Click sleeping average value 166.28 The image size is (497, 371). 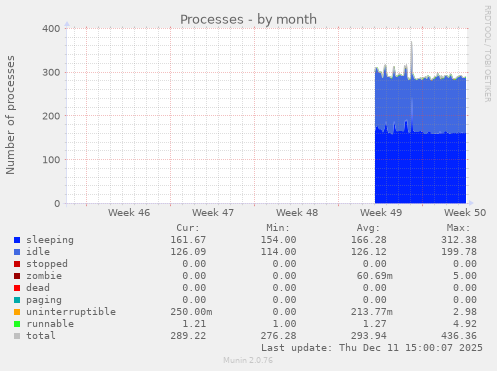pyautogui.click(x=369, y=240)
